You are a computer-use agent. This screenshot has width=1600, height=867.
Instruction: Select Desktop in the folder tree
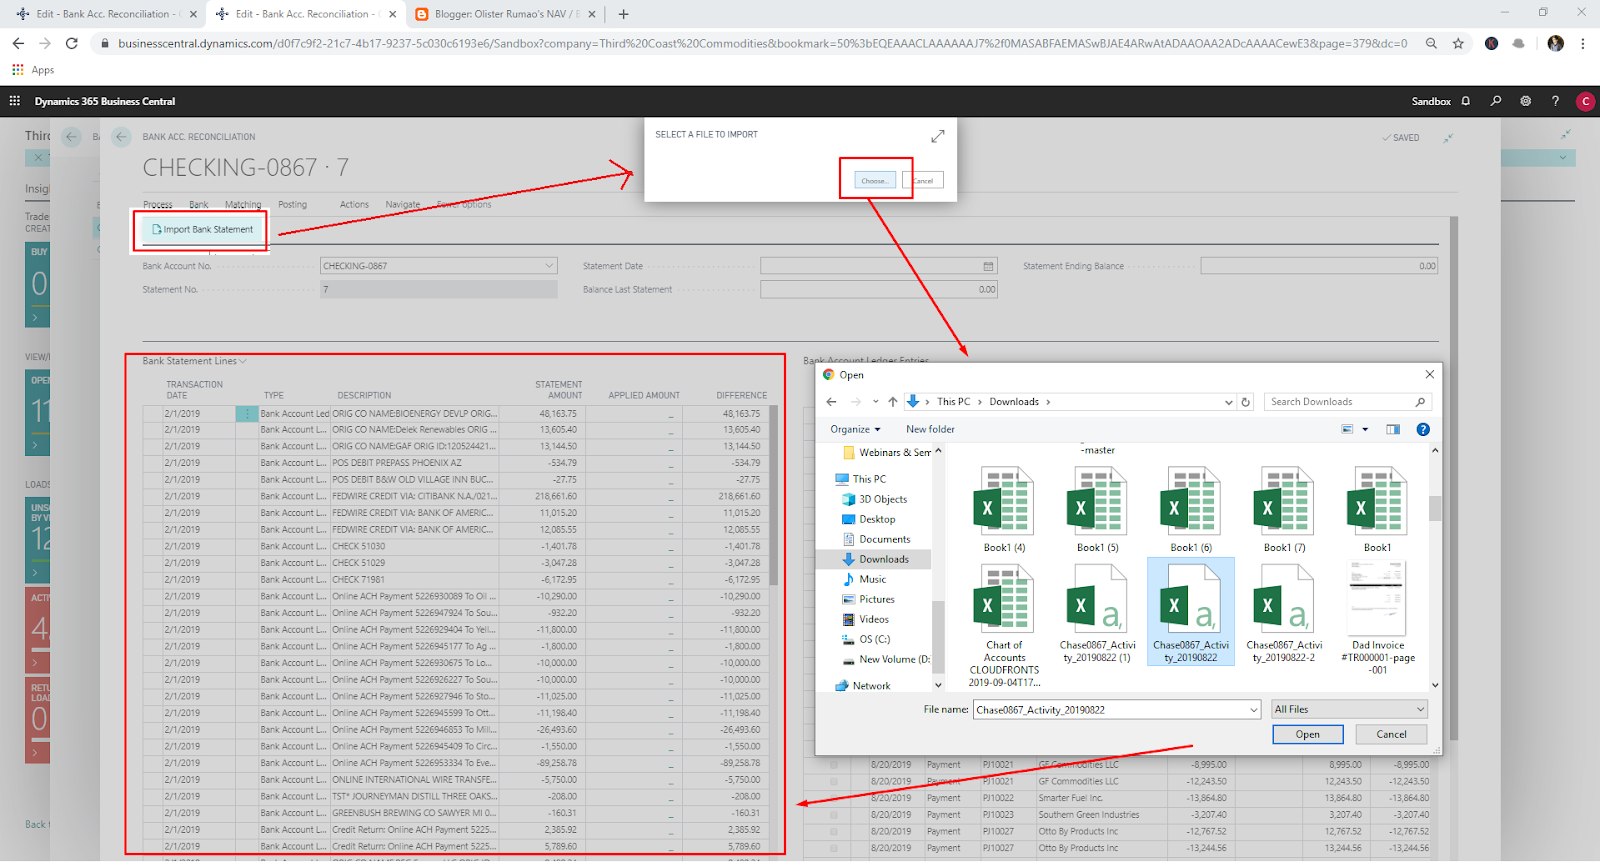coord(877,519)
